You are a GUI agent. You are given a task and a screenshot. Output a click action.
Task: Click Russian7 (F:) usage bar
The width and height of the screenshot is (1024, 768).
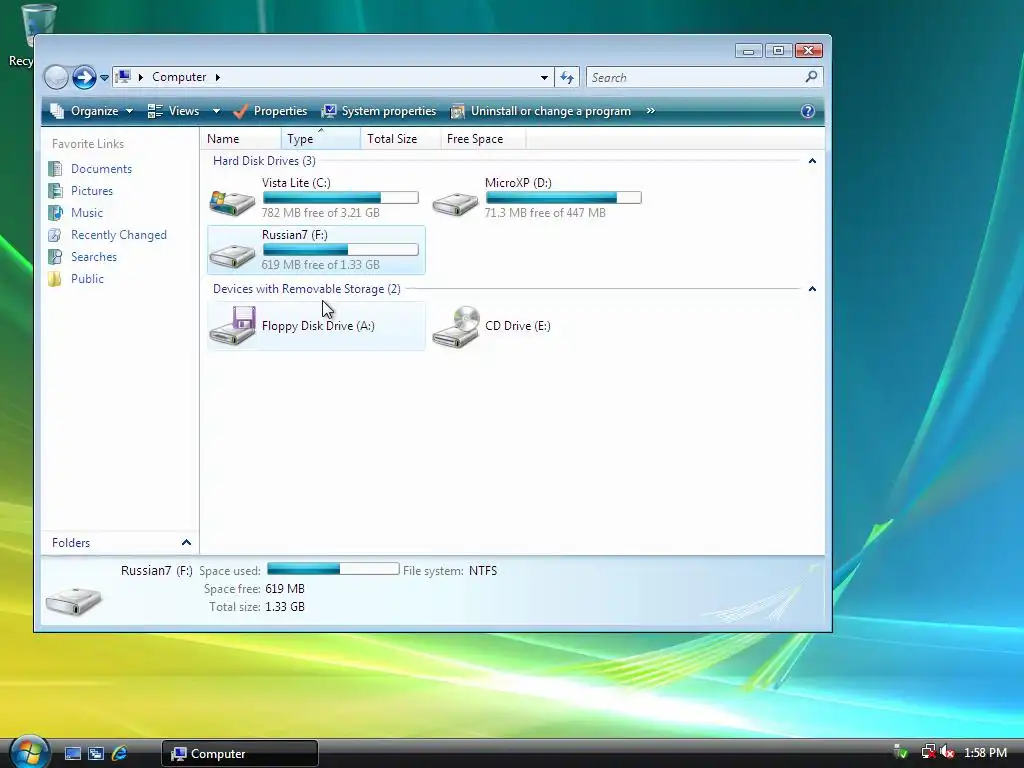pyautogui.click(x=340, y=249)
